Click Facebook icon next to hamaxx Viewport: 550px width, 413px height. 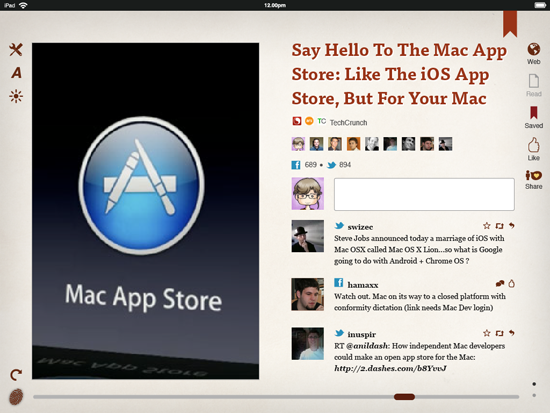click(x=338, y=282)
